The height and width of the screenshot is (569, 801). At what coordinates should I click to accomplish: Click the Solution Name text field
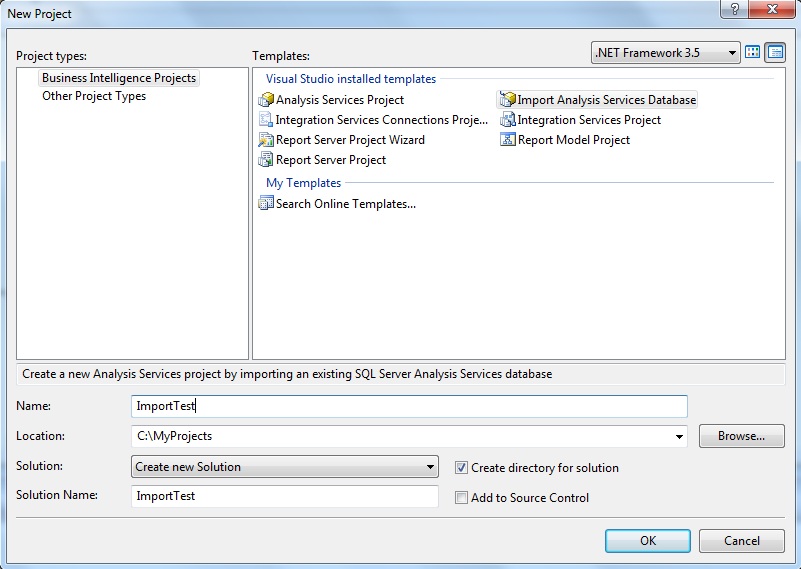[285, 496]
